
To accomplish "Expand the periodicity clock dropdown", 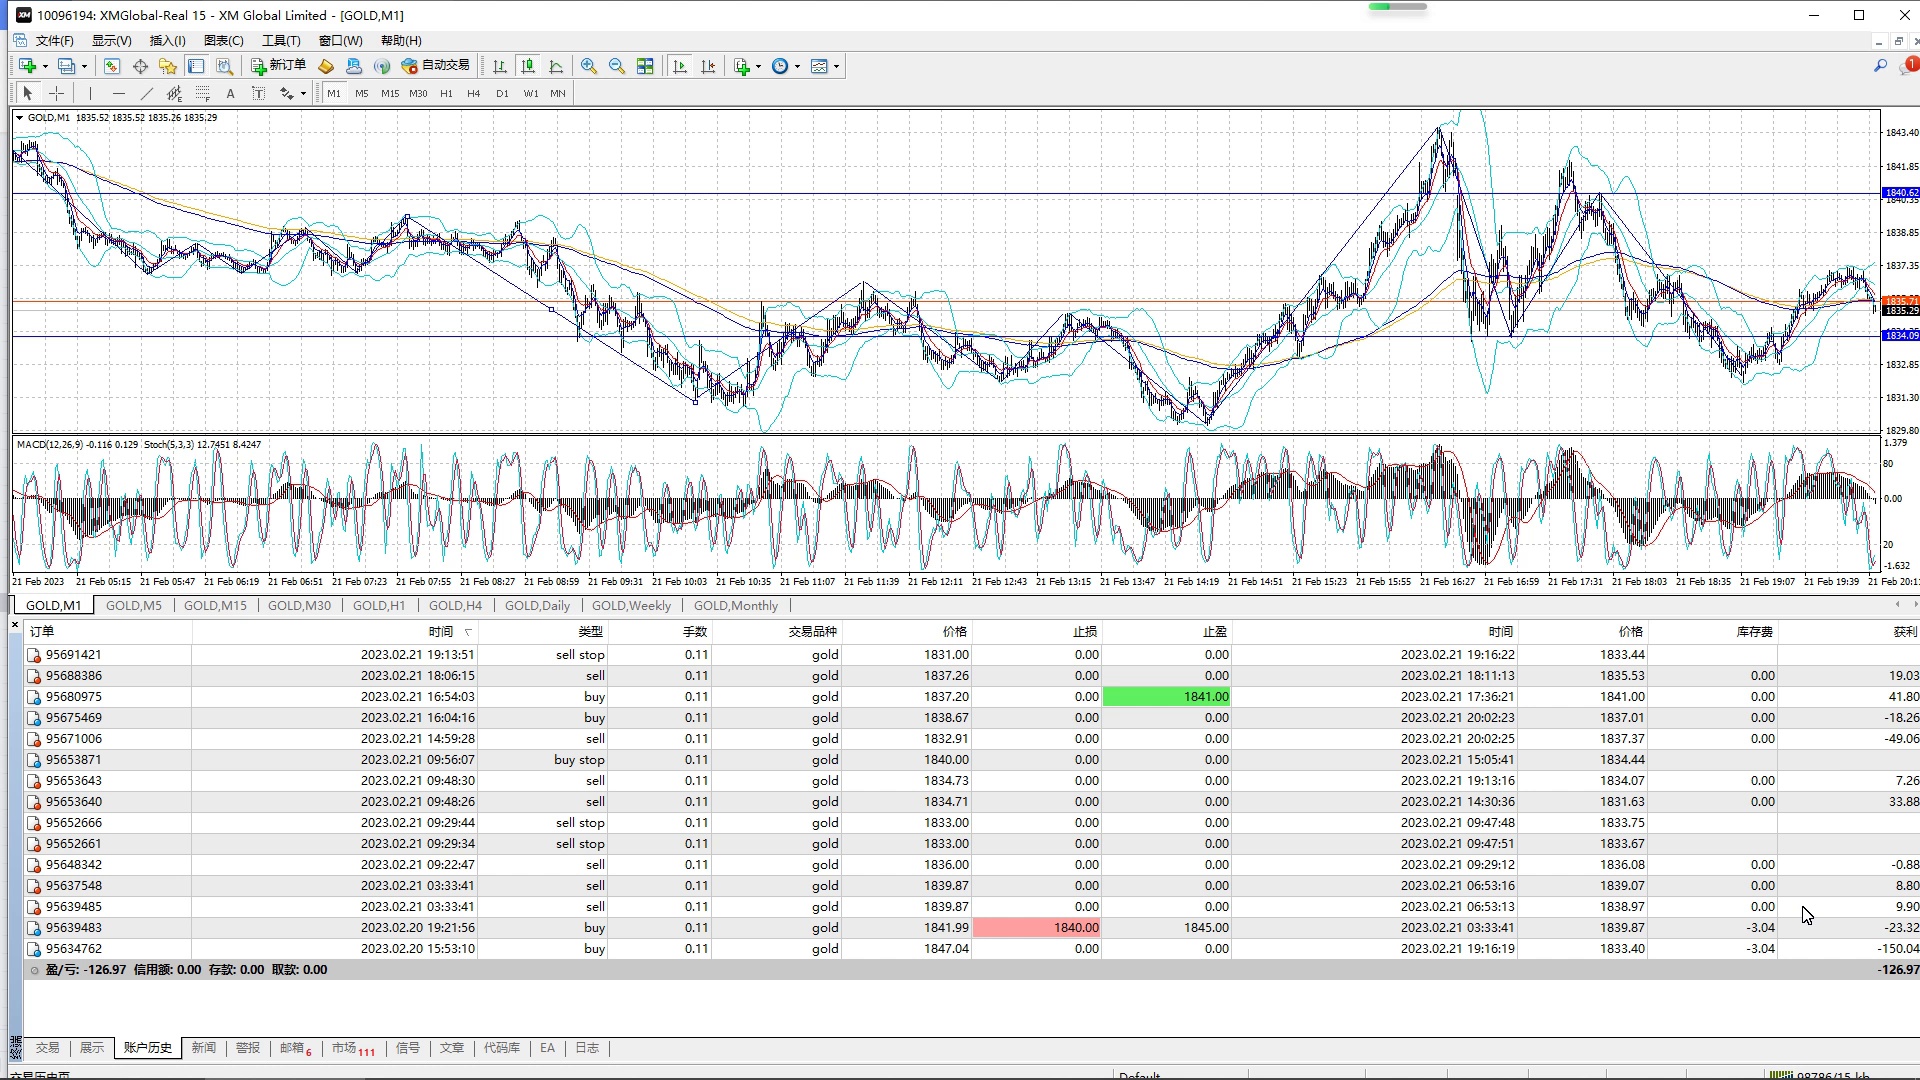I will pyautogui.click(x=797, y=66).
